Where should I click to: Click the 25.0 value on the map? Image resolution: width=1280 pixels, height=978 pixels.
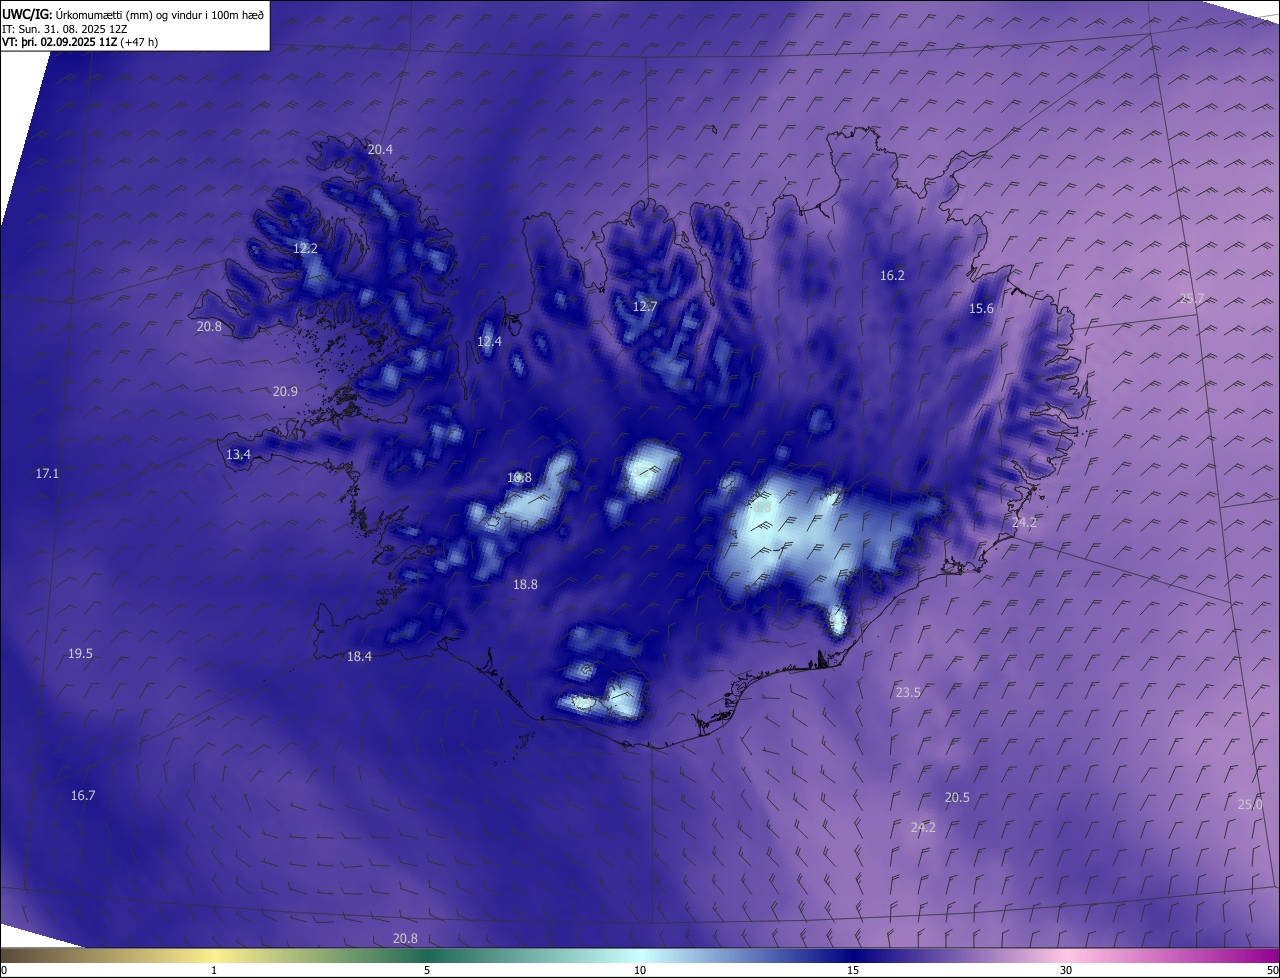coord(1250,804)
